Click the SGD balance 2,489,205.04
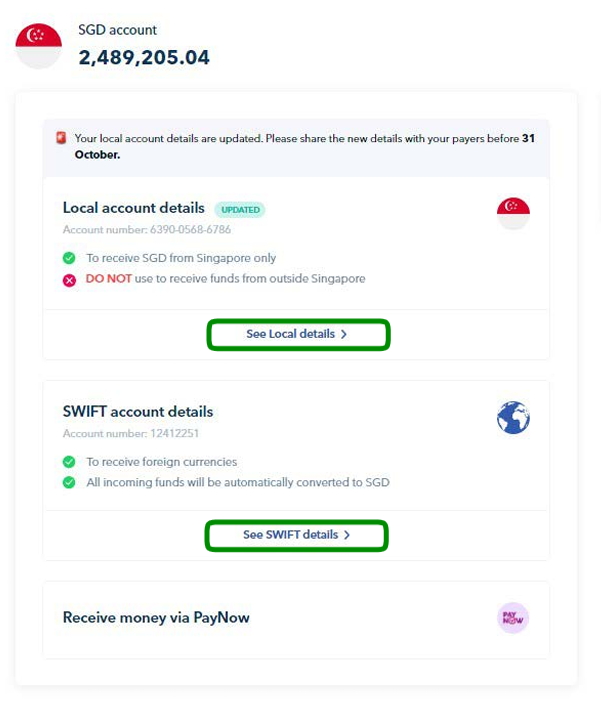The width and height of the screenshot is (601, 713). point(144,58)
